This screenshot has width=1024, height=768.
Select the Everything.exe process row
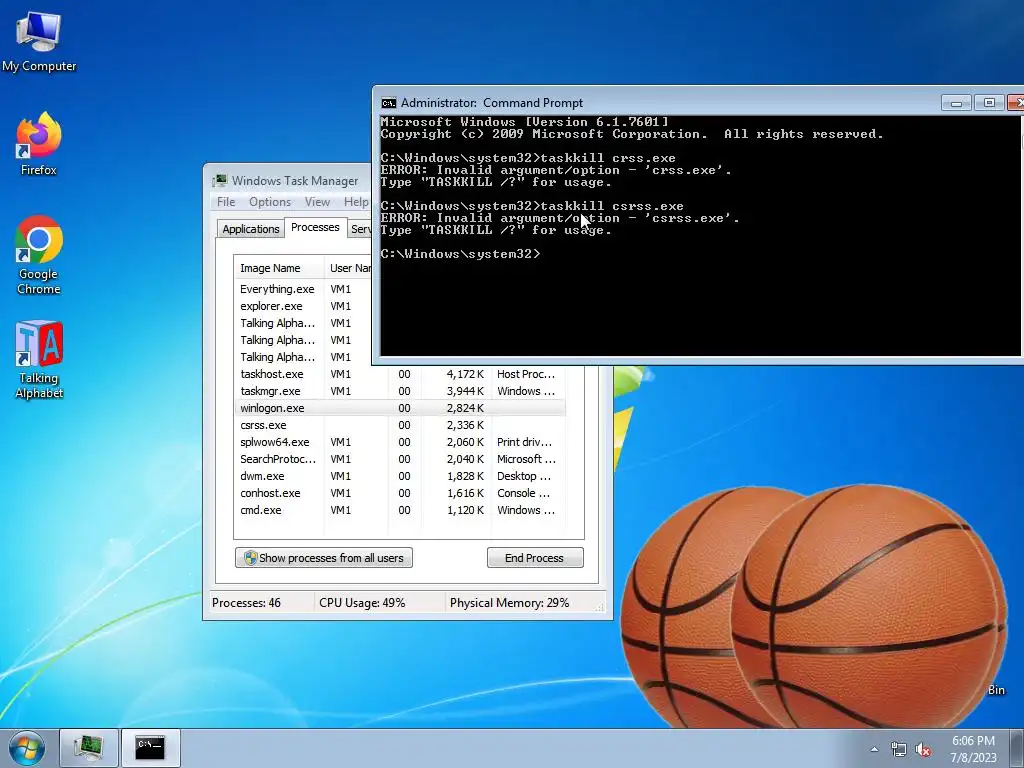click(x=302, y=289)
